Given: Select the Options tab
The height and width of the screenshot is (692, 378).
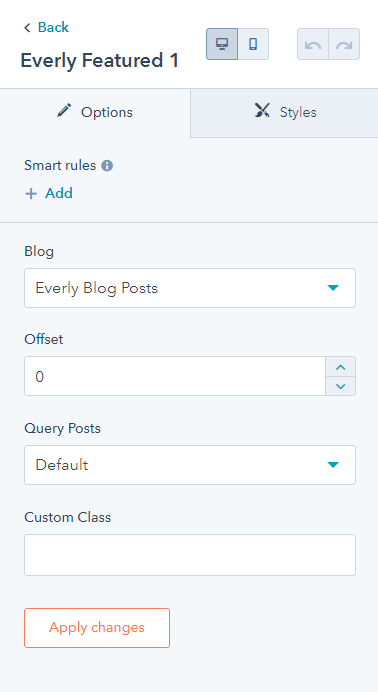Looking at the screenshot, I should (x=95, y=113).
